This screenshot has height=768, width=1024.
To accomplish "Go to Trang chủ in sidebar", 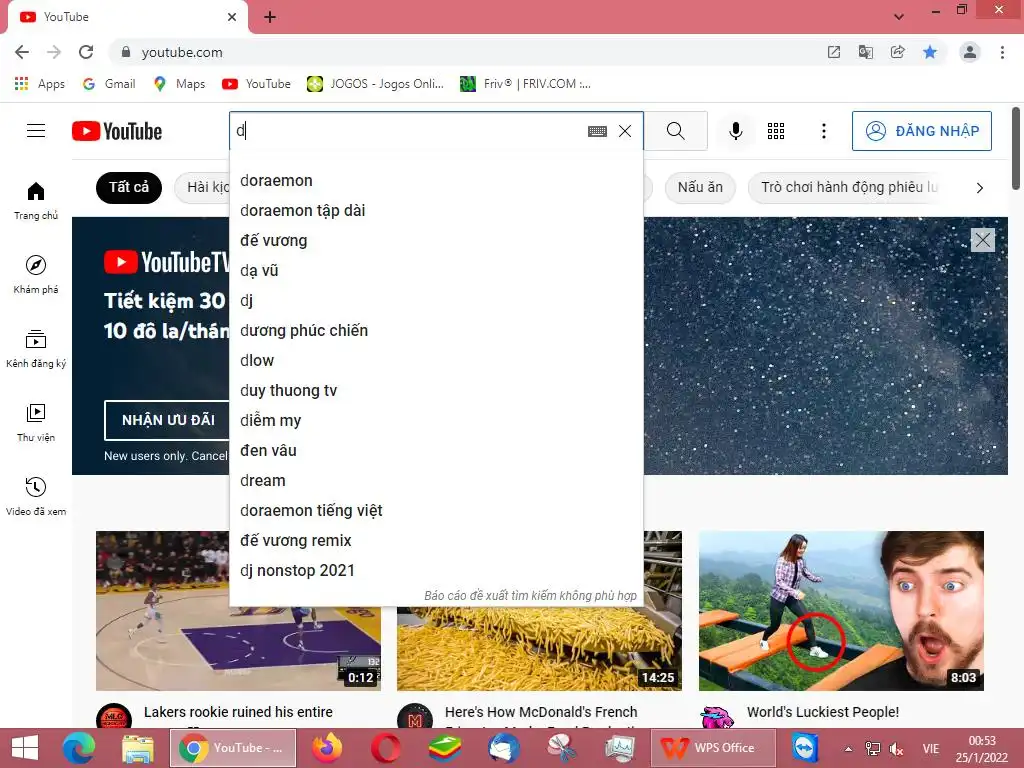I will [x=36, y=201].
